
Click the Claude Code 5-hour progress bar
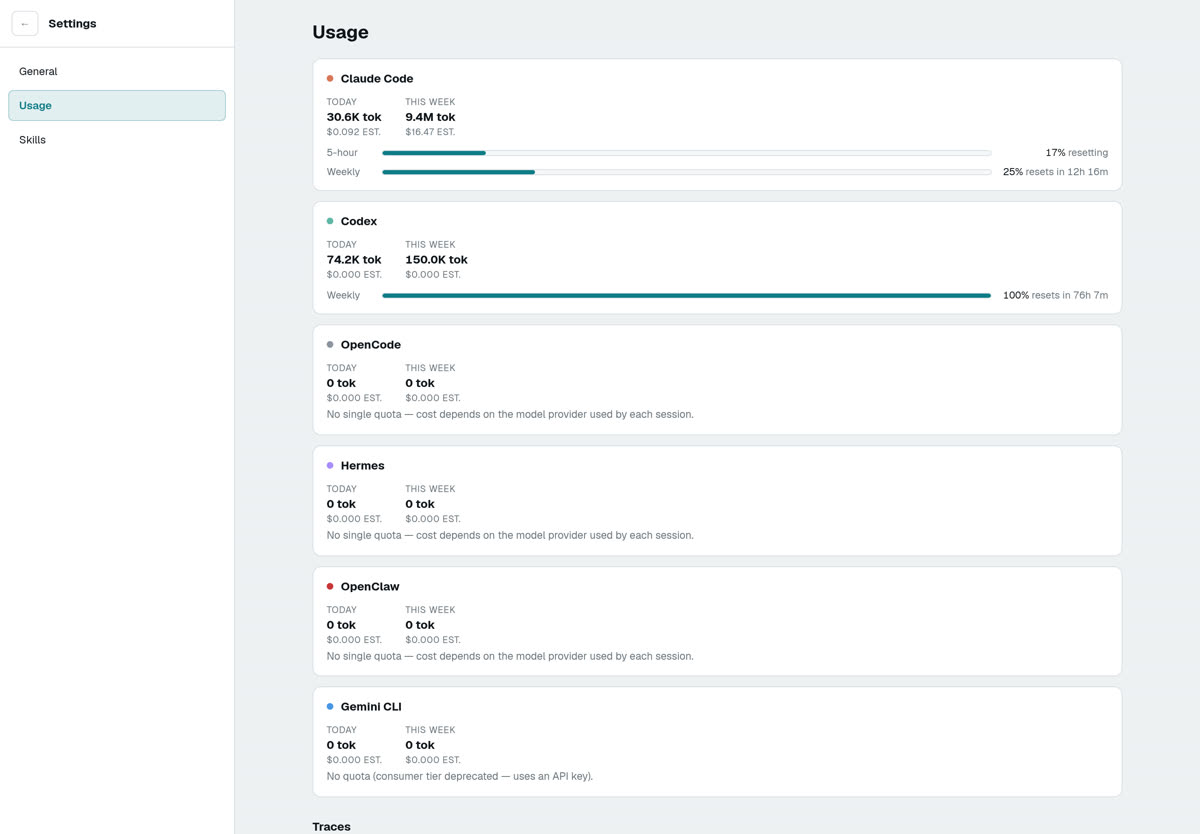tap(686, 153)
